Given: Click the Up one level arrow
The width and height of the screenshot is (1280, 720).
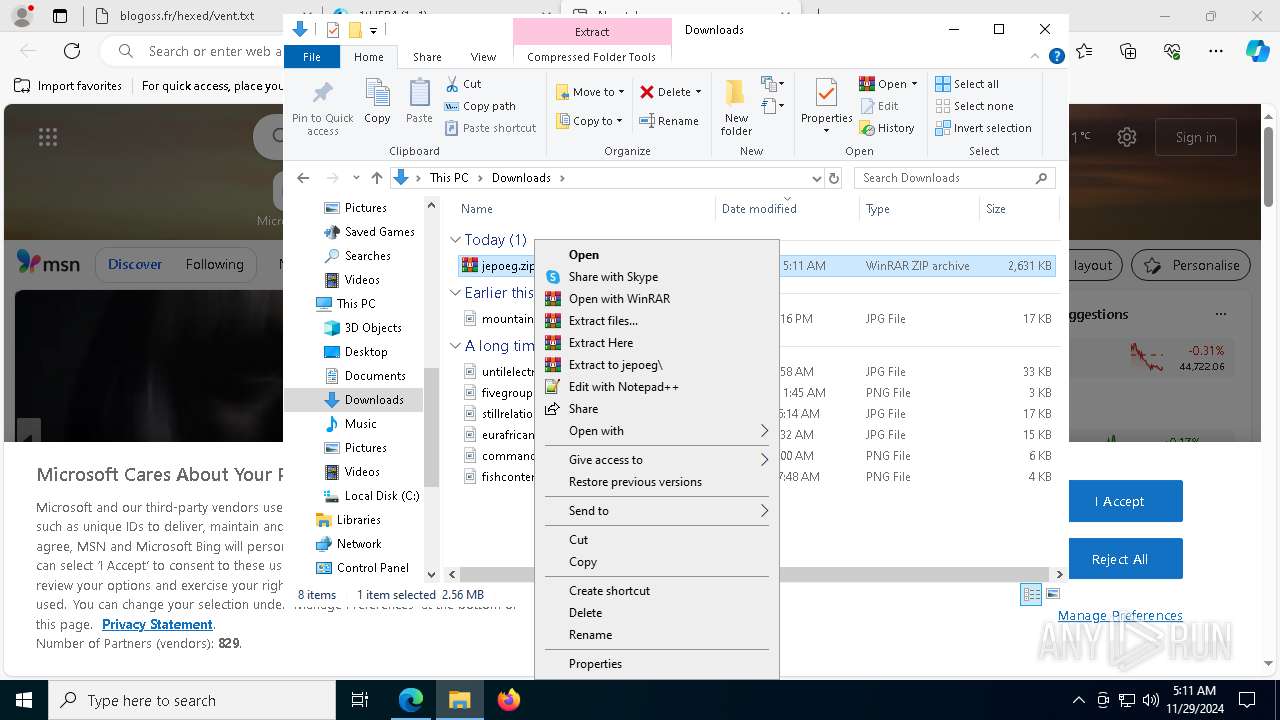Looking at the screenshot, I should click(x=376, y=178).
